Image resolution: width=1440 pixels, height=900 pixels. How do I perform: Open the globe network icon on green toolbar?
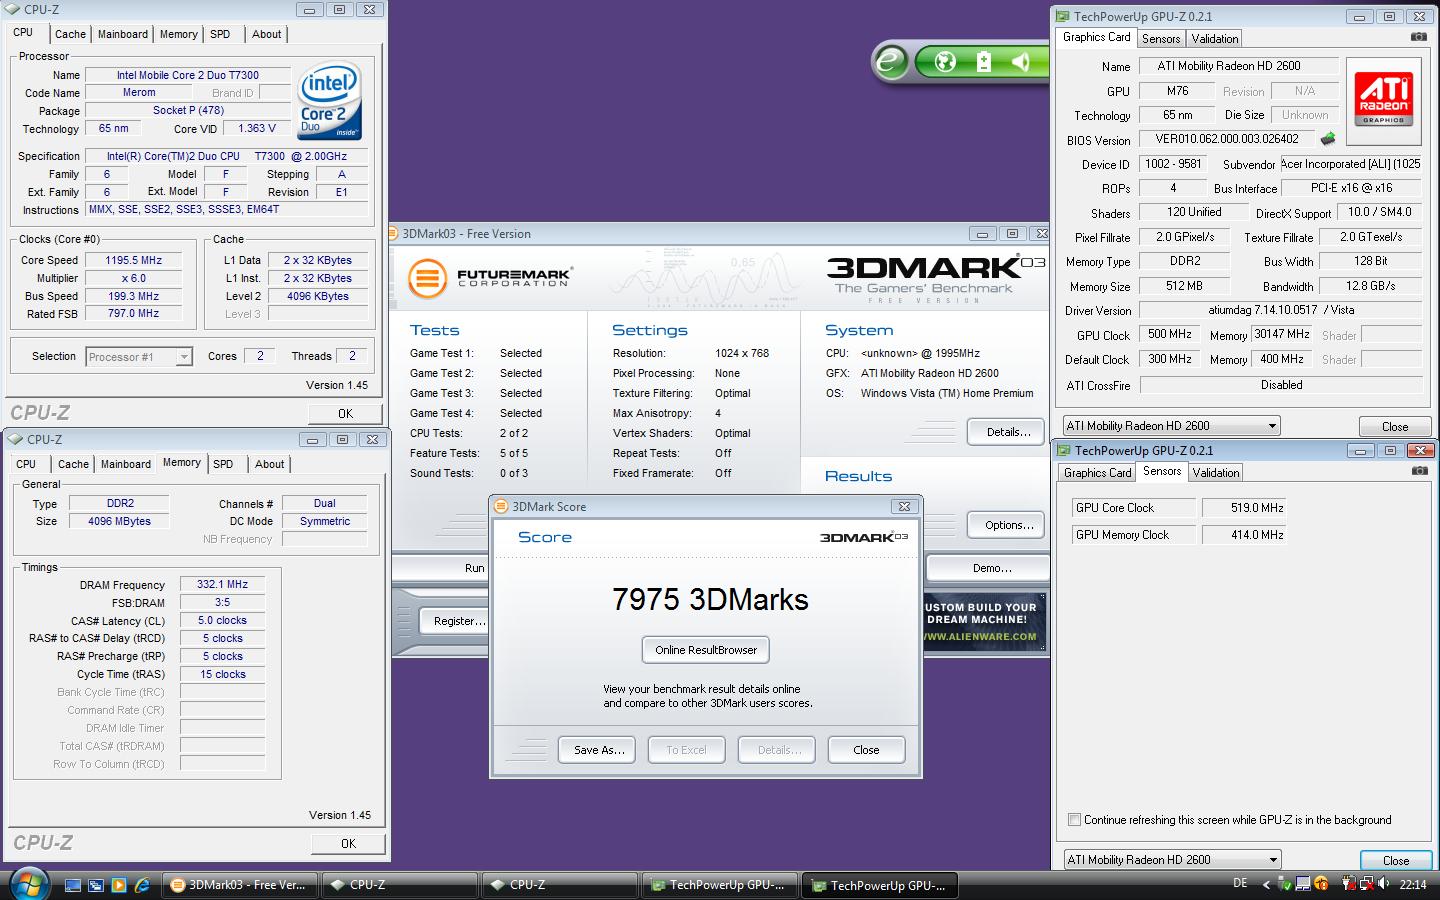[945, 62]
